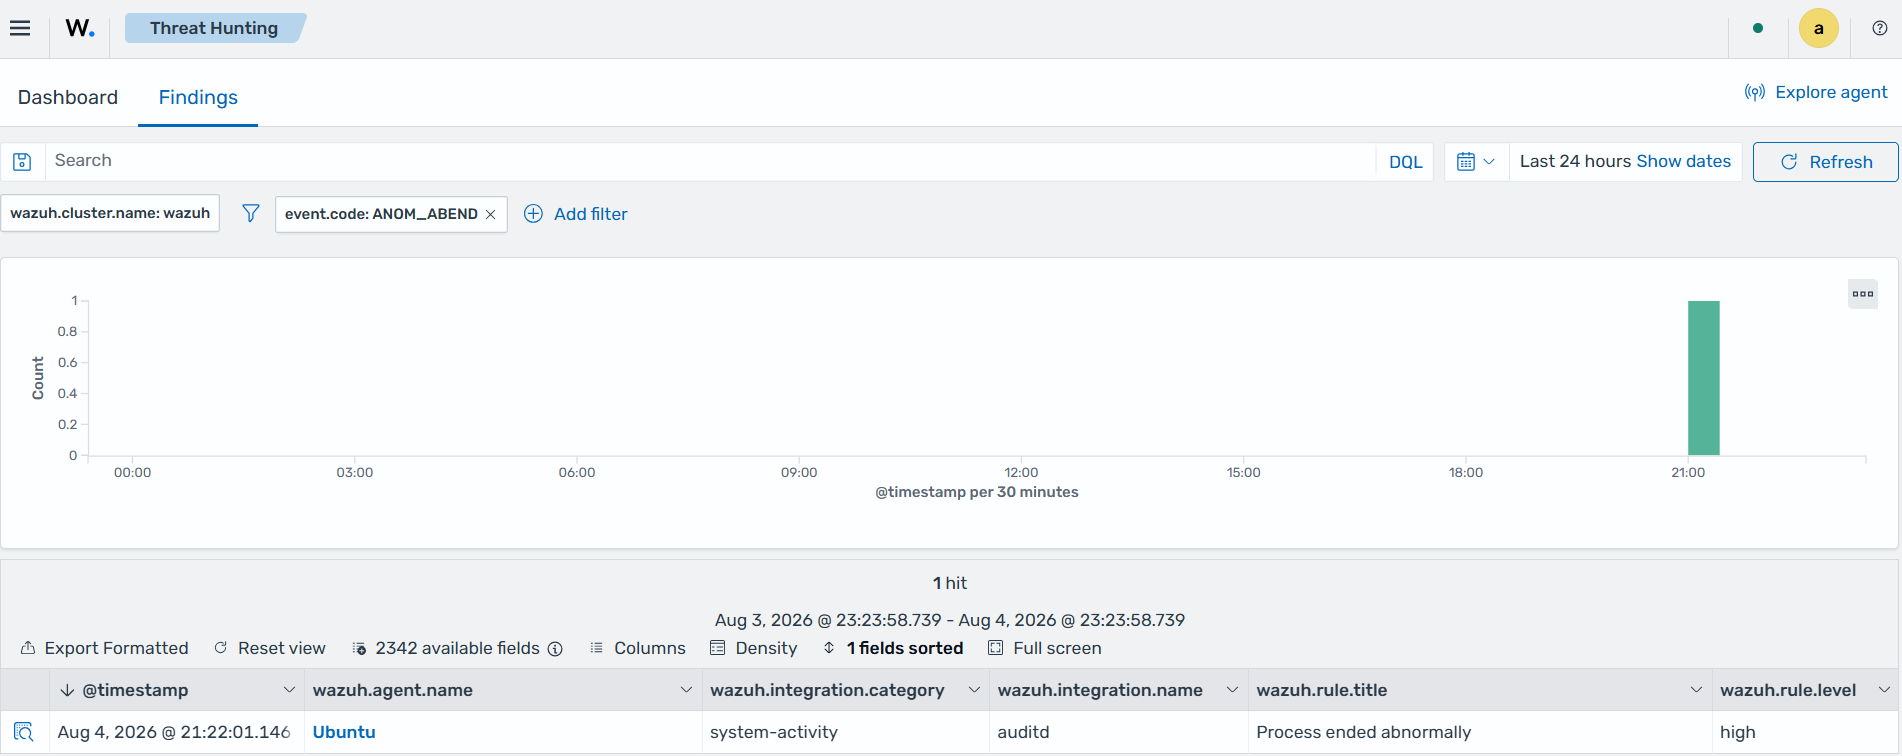Open the Density display options
The width and height of the screenshot is (1902, 756).
click(x=754, y=648)
